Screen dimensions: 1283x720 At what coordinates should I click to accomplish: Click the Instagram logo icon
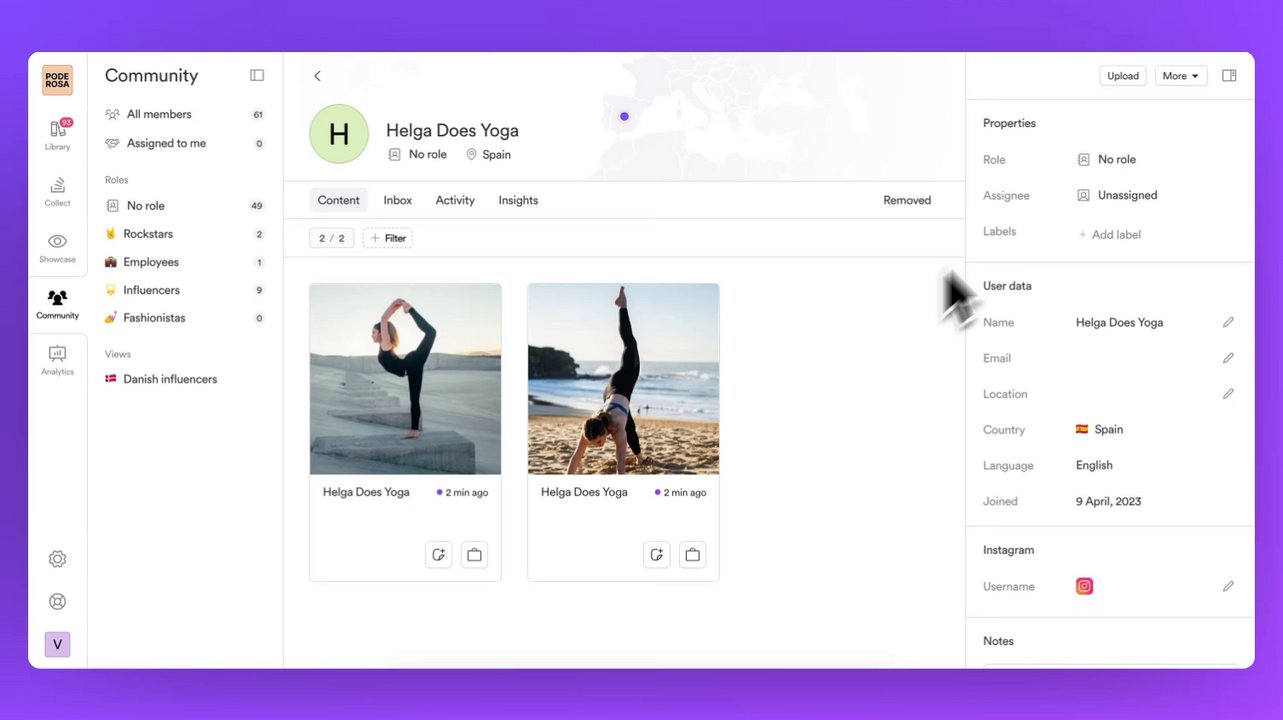pyautogui.click(x=1084, y=586)
